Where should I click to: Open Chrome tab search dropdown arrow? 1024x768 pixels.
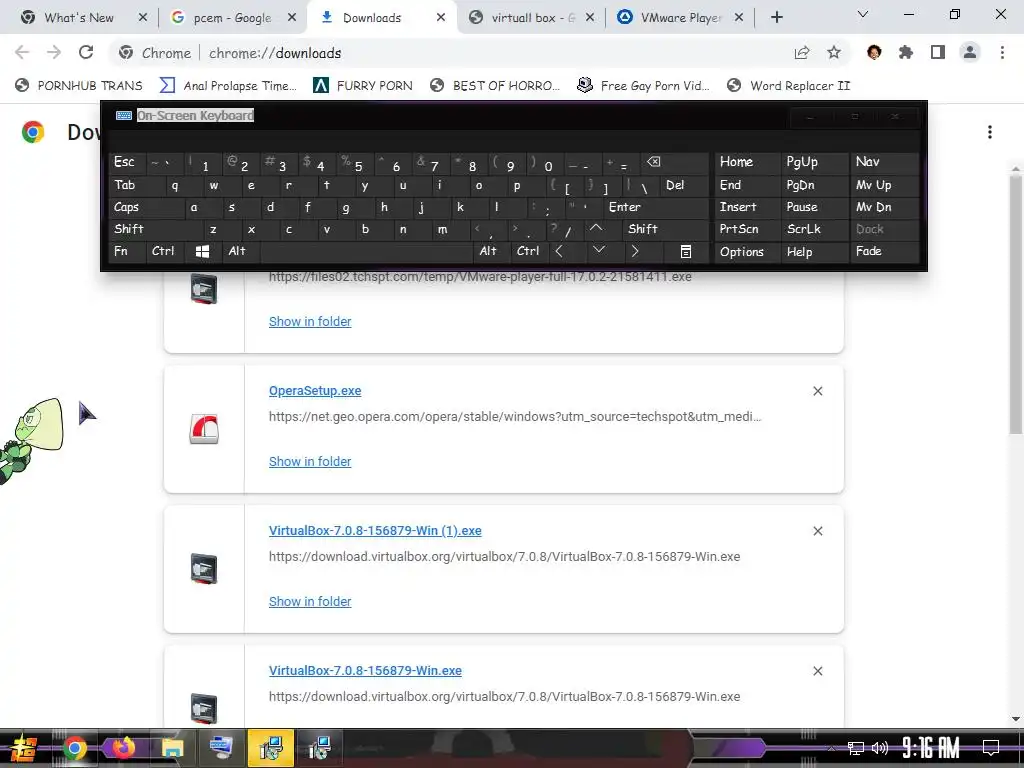pyautogui.click(x=863, y=14)
